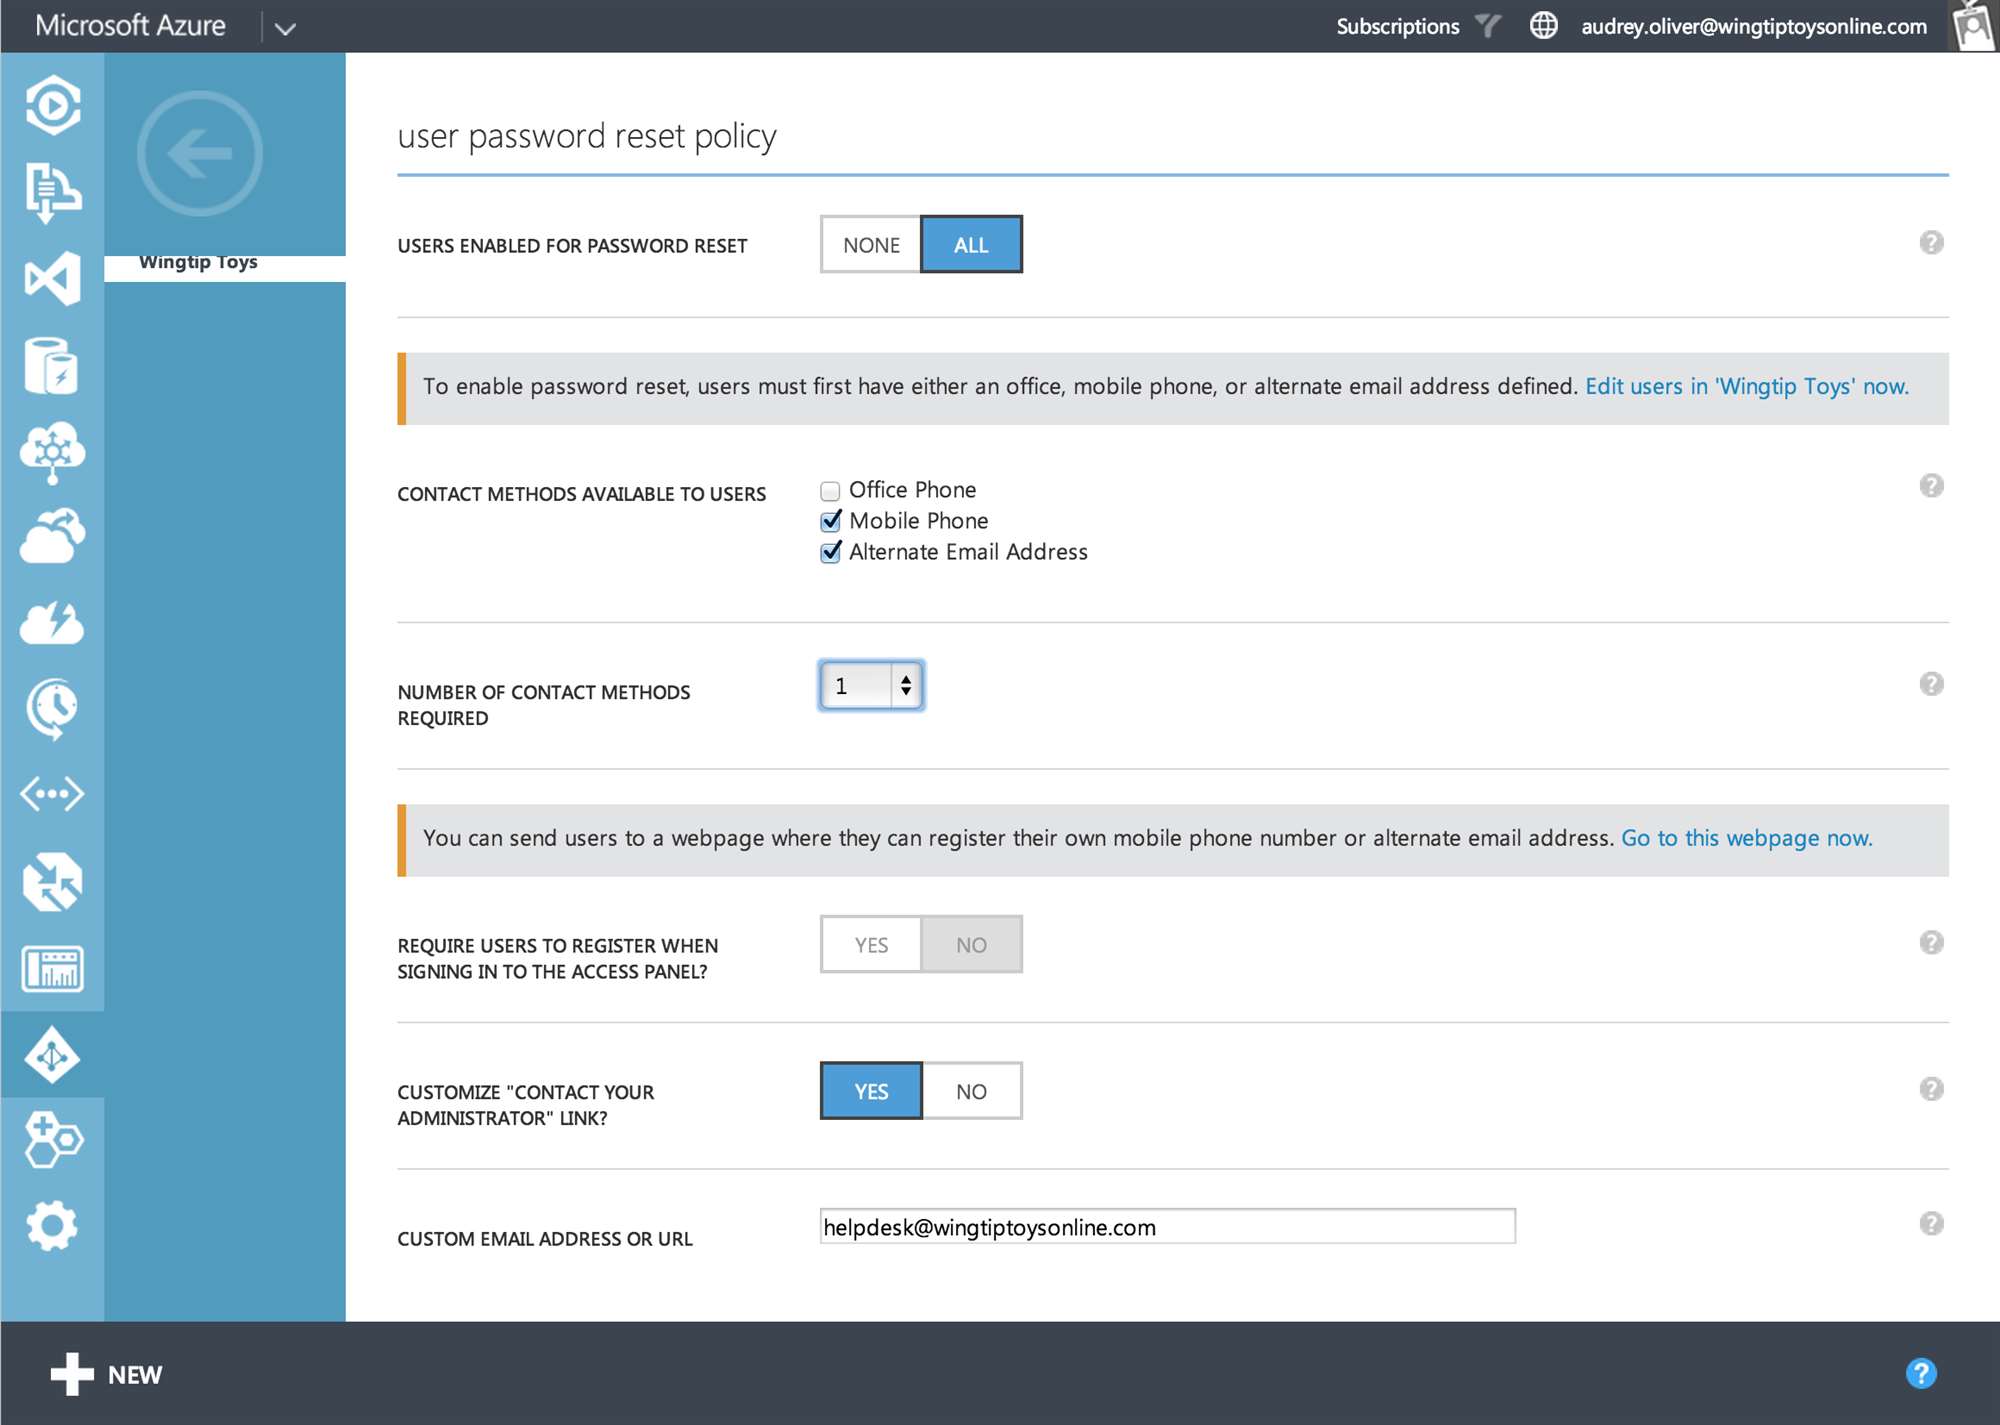The image size is (2000, 1425).
Task: Open the networks angle-brackets sidebar icon
Action: click(x=52, y=795)
